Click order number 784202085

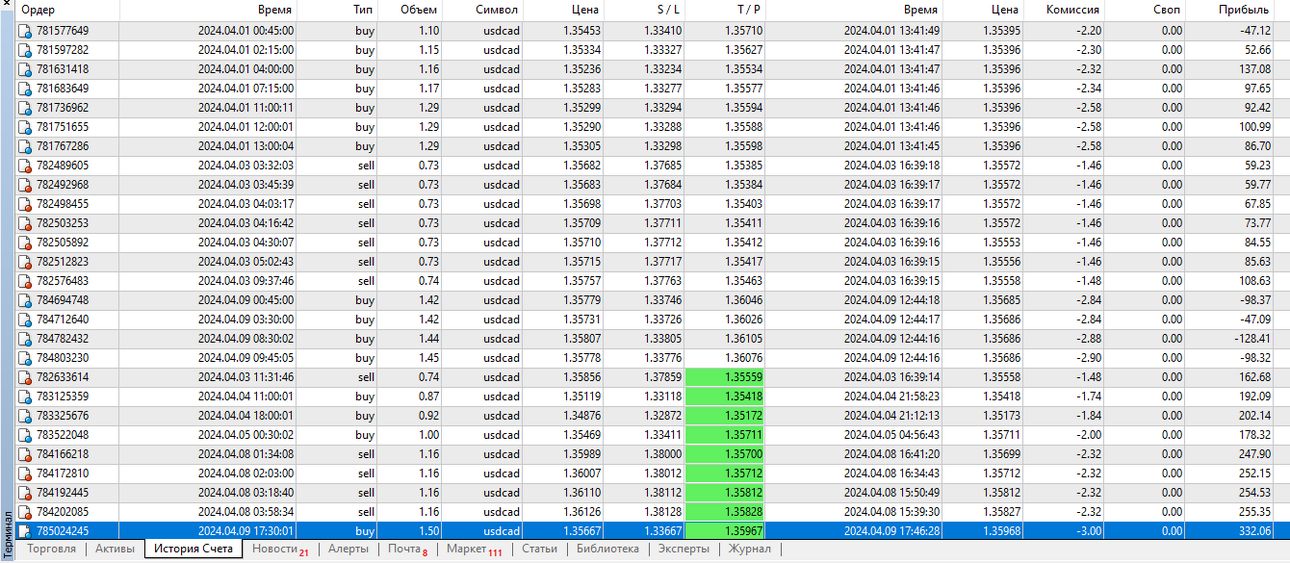pyautogui.click(x=62, y=512)
